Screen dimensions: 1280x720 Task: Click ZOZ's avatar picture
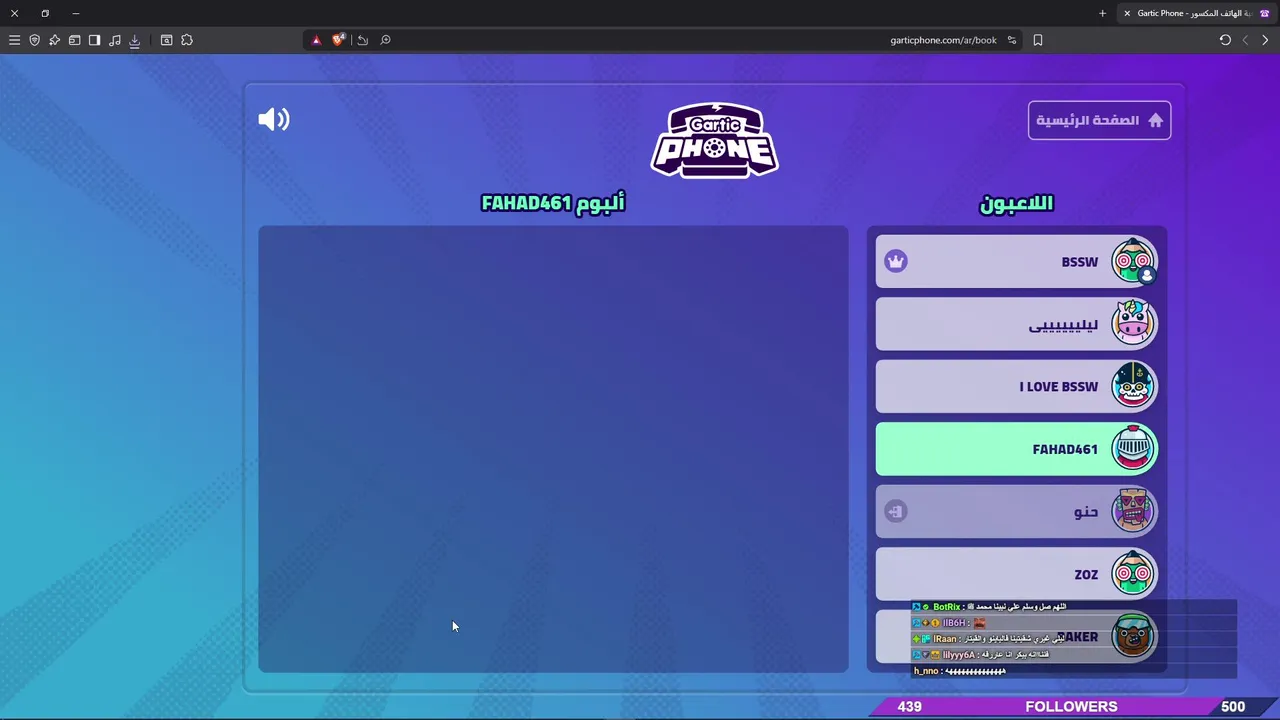pos(1133,574)
